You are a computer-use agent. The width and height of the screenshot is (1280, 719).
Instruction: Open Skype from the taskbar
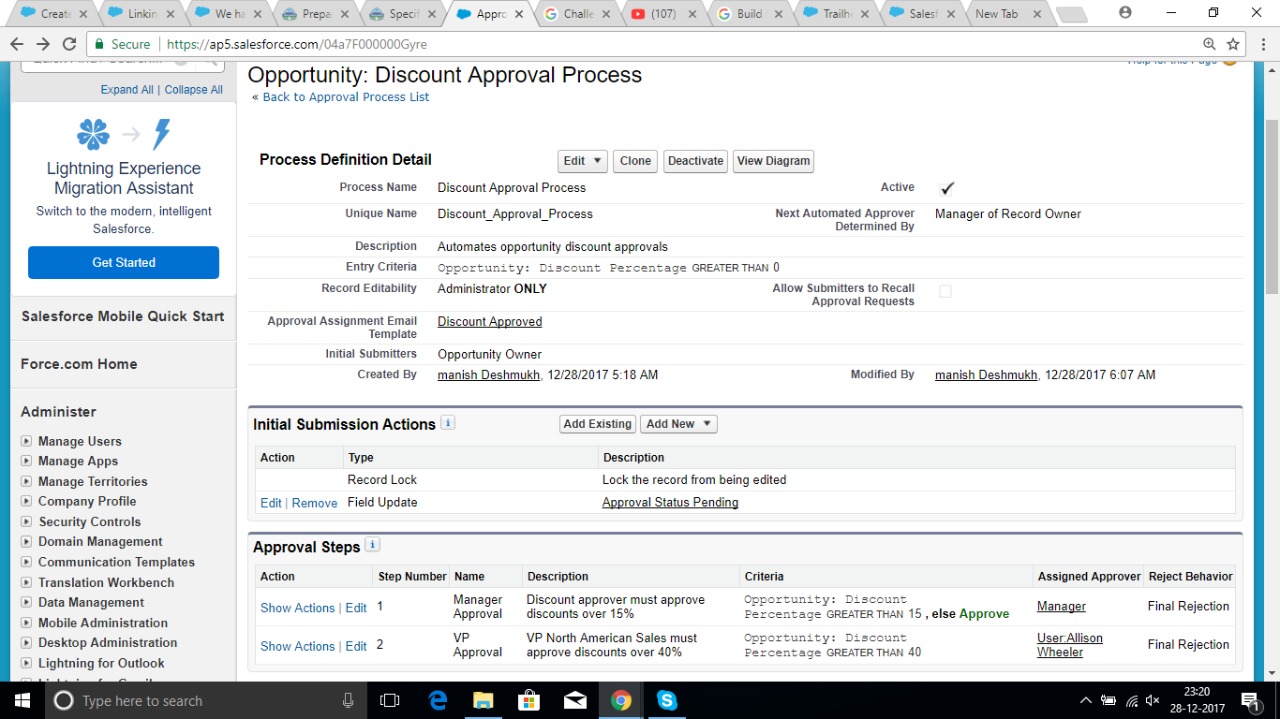(667, 700)
